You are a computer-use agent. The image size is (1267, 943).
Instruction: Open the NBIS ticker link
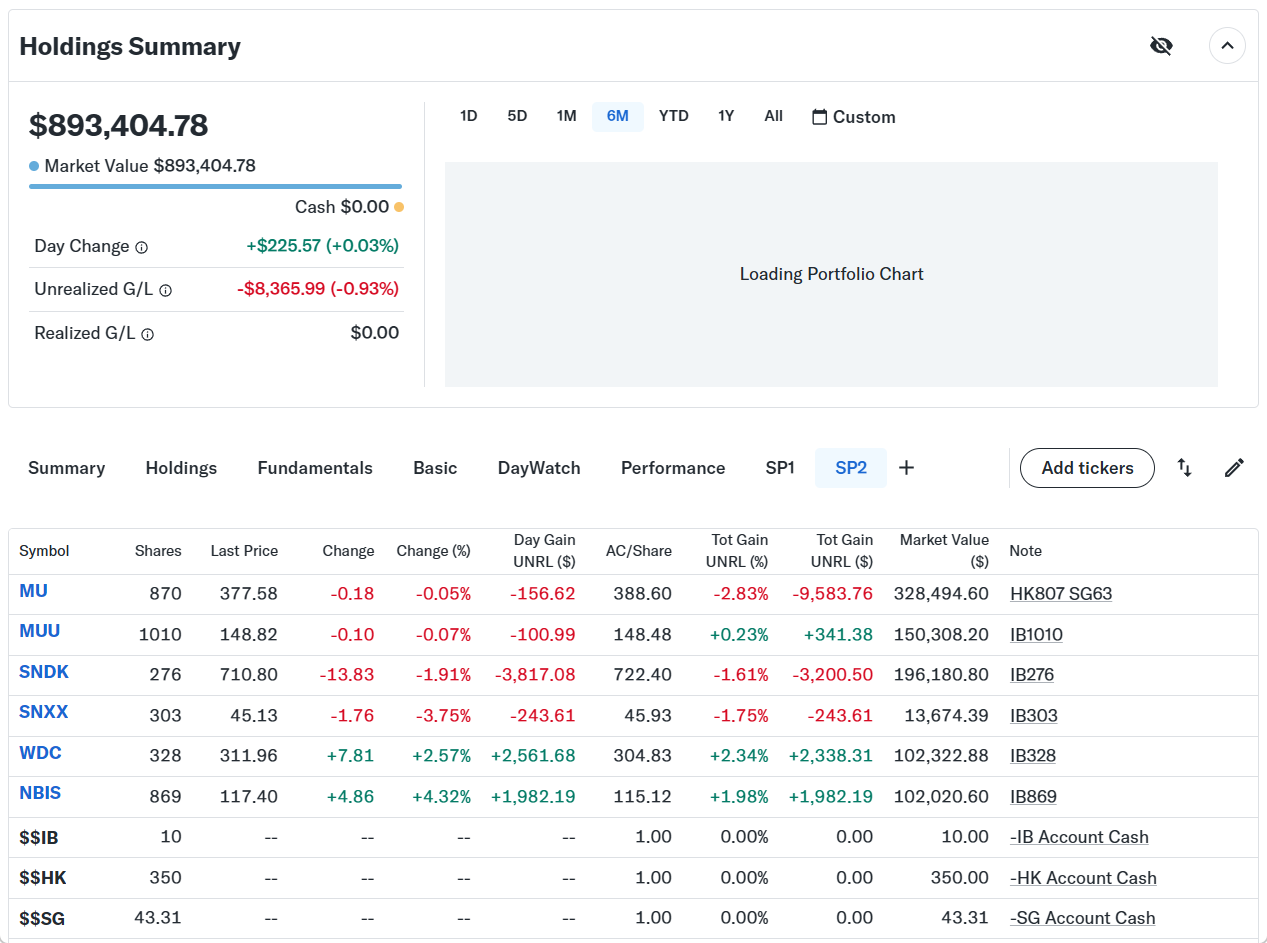40,793
